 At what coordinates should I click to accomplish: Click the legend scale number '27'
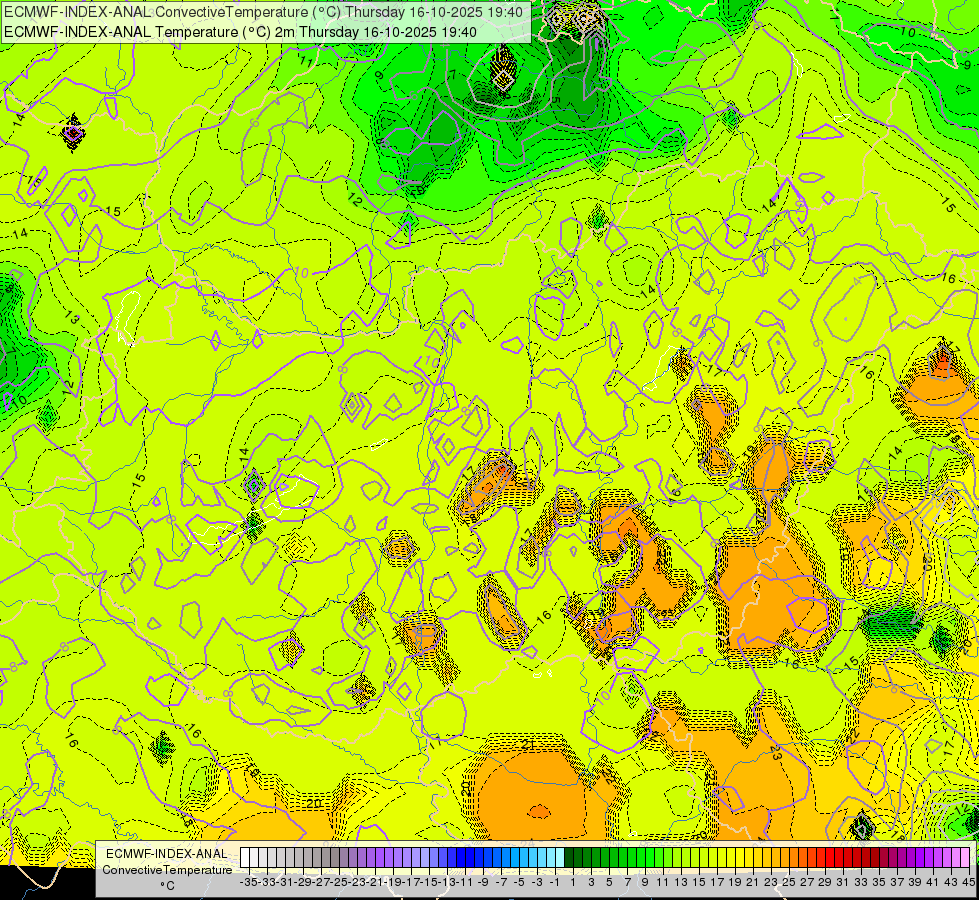tap(807, 882)
